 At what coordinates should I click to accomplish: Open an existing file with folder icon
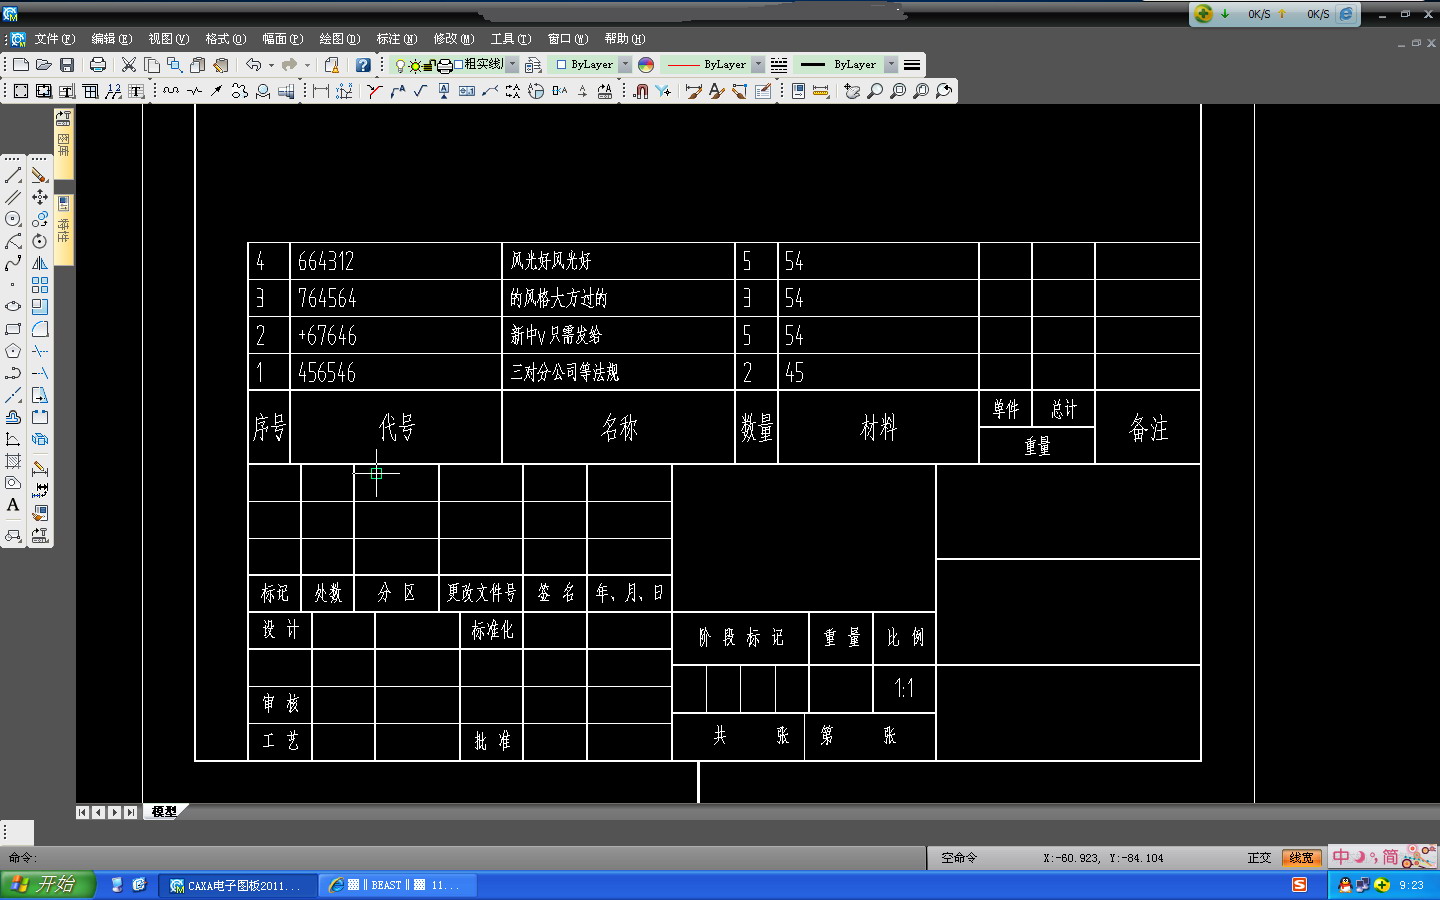tap(43, 65)
